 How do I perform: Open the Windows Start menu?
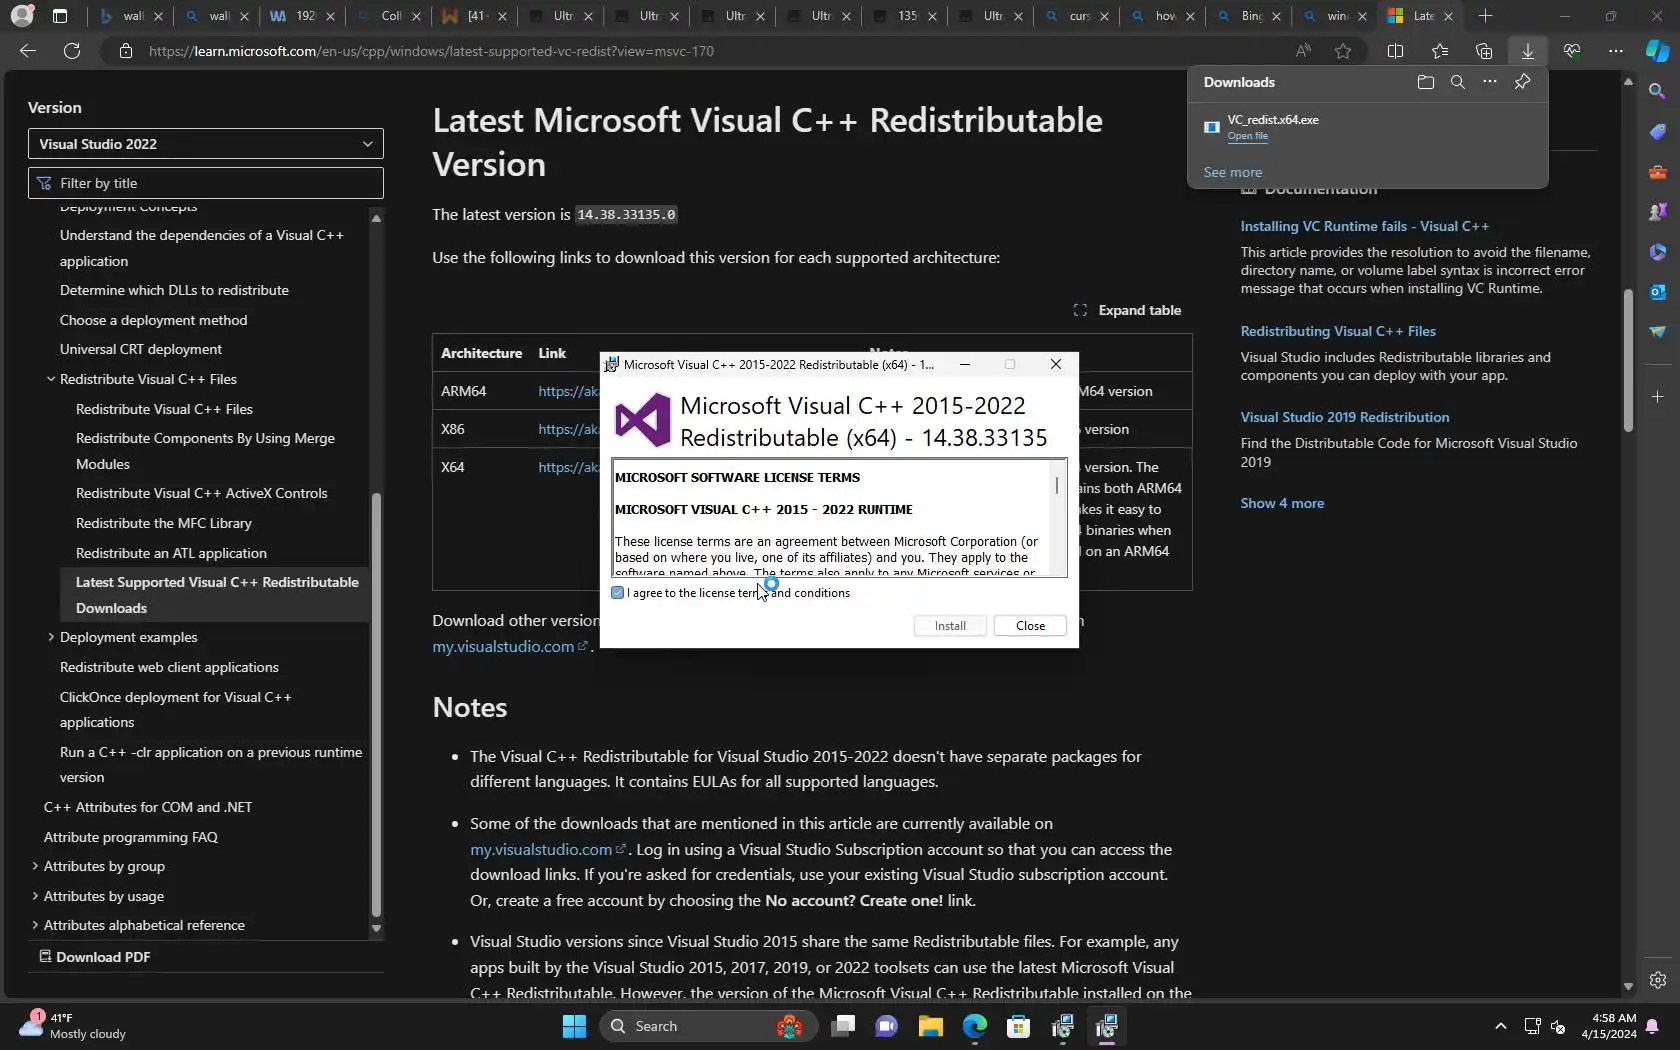point(574,1026)
